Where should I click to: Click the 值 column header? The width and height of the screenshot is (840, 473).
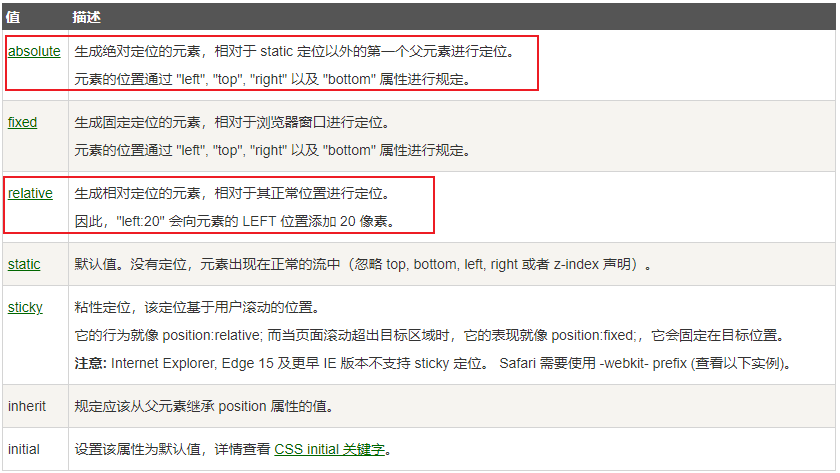13,17
